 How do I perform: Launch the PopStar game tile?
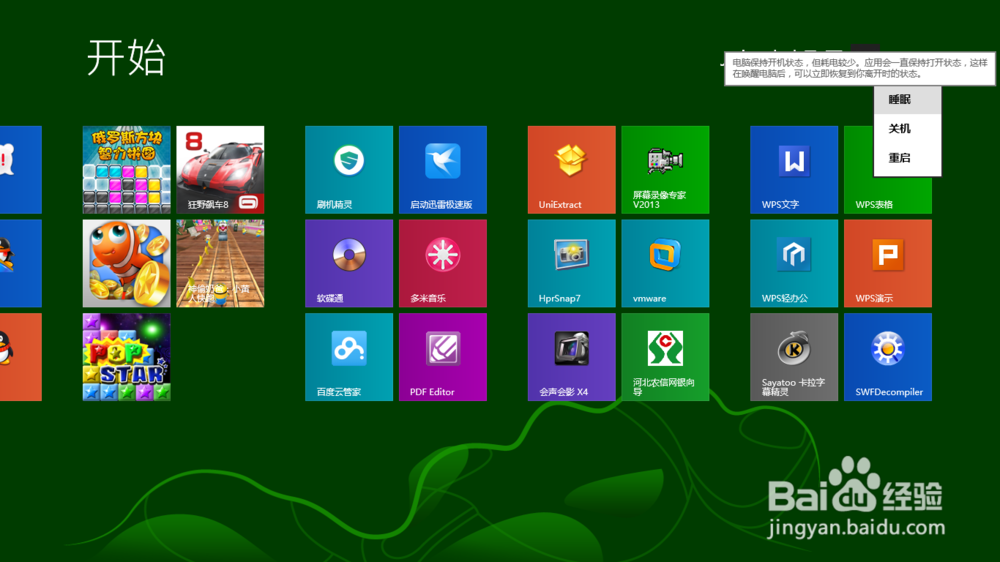(x=126, y=357)
